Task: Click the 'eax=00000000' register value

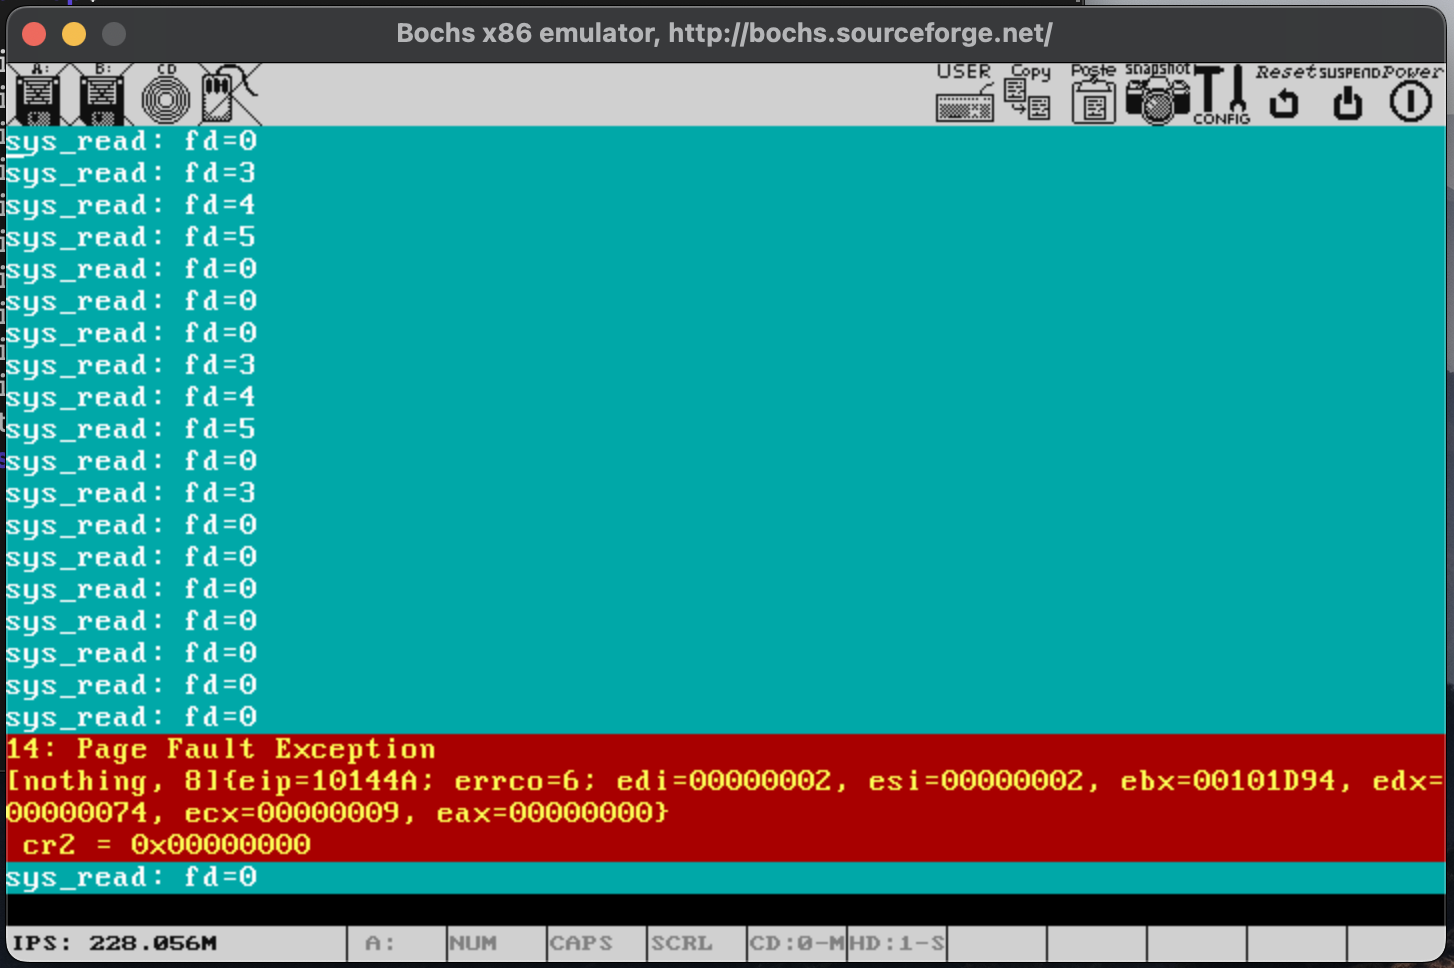Action: click(544, 813)
